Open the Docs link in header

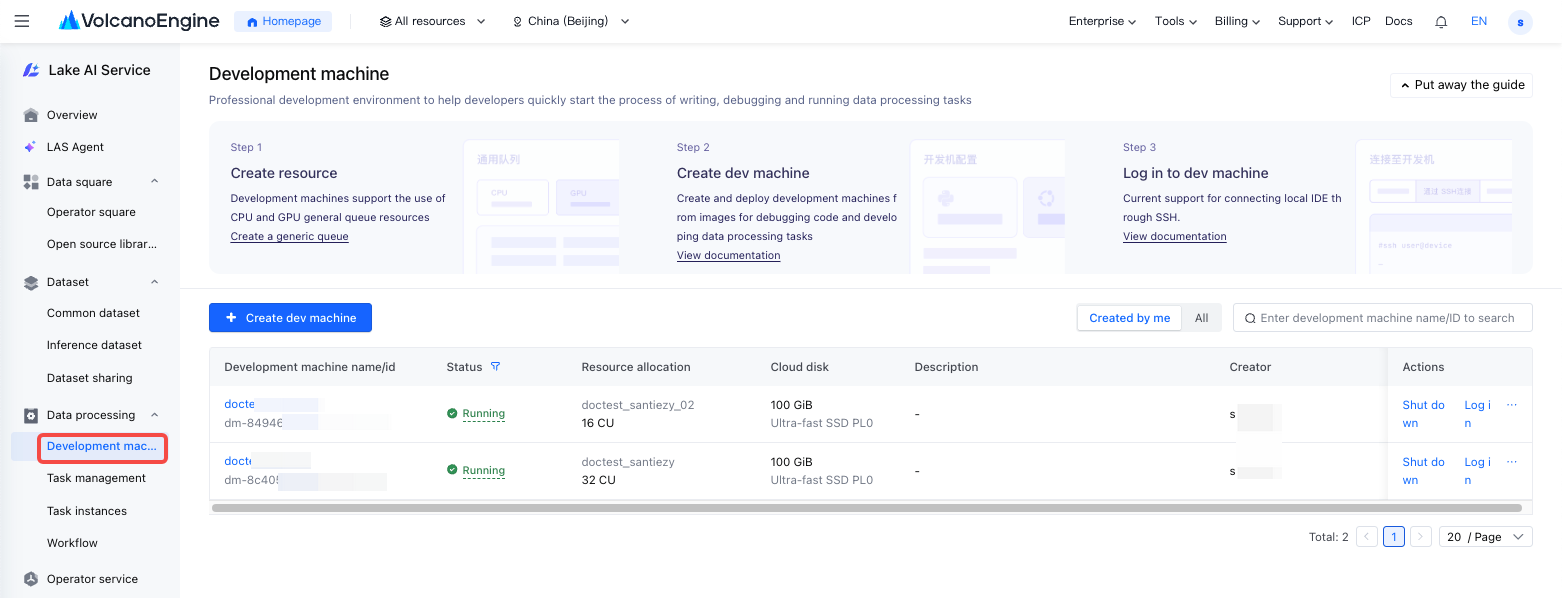pyautogui.click(x=1399, y=21)
